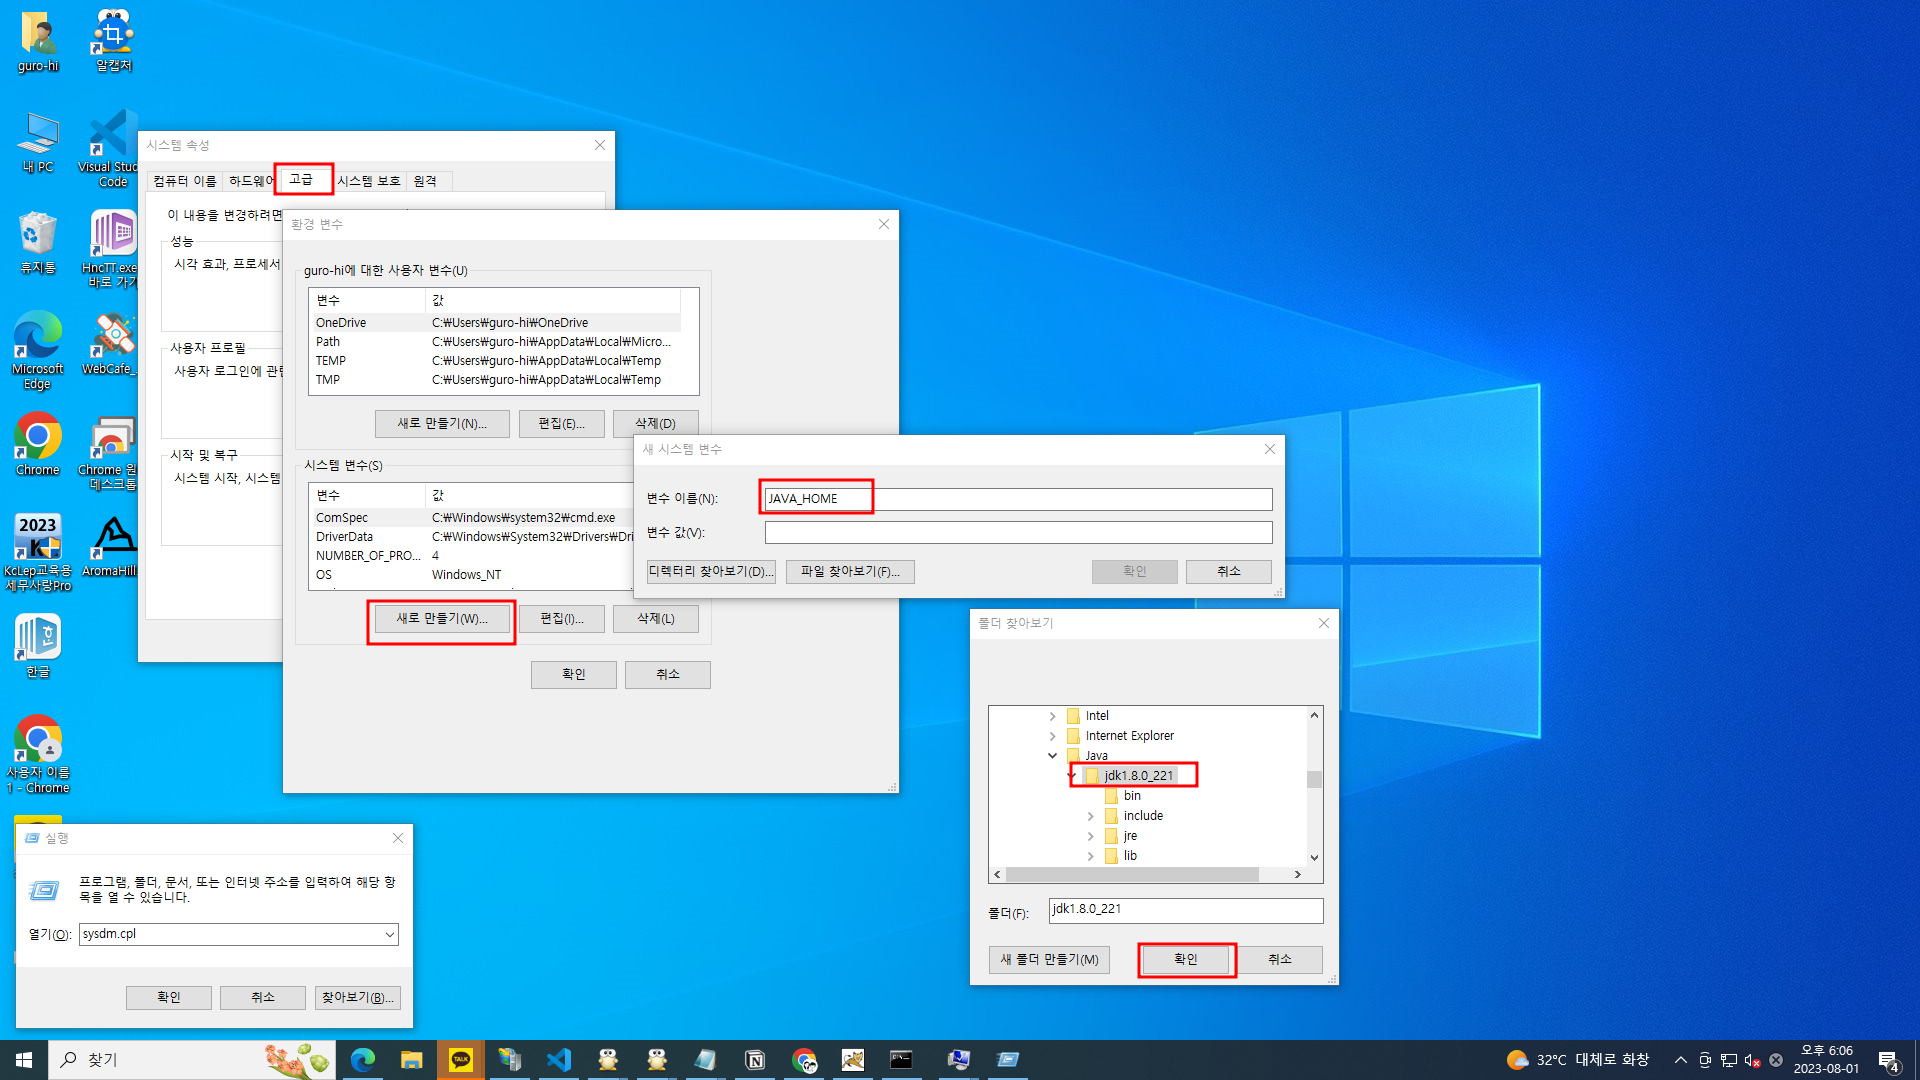Viewport: 1920px width, 1080px height.
Task: Expand the include folder node
Action: coord(1091,816)
